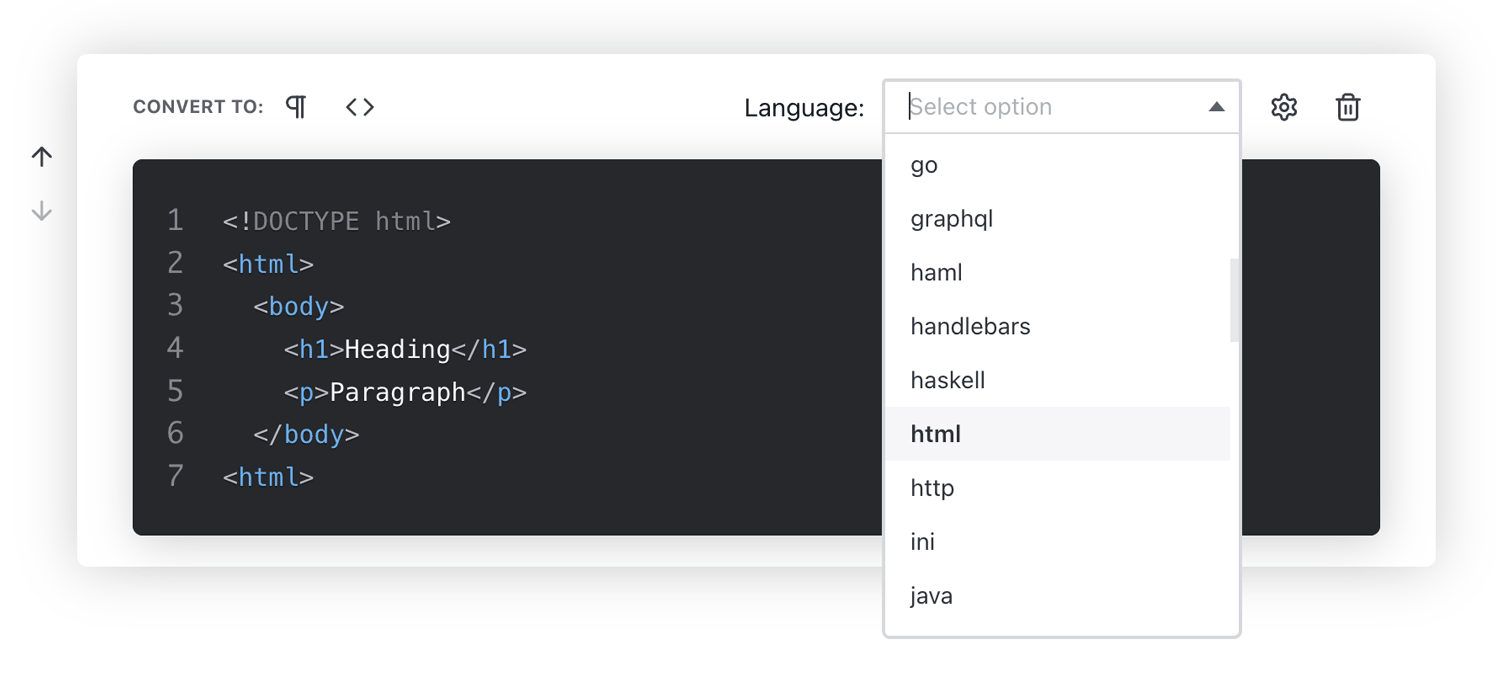Select the code brackets conversion icon

pos(359,107)
